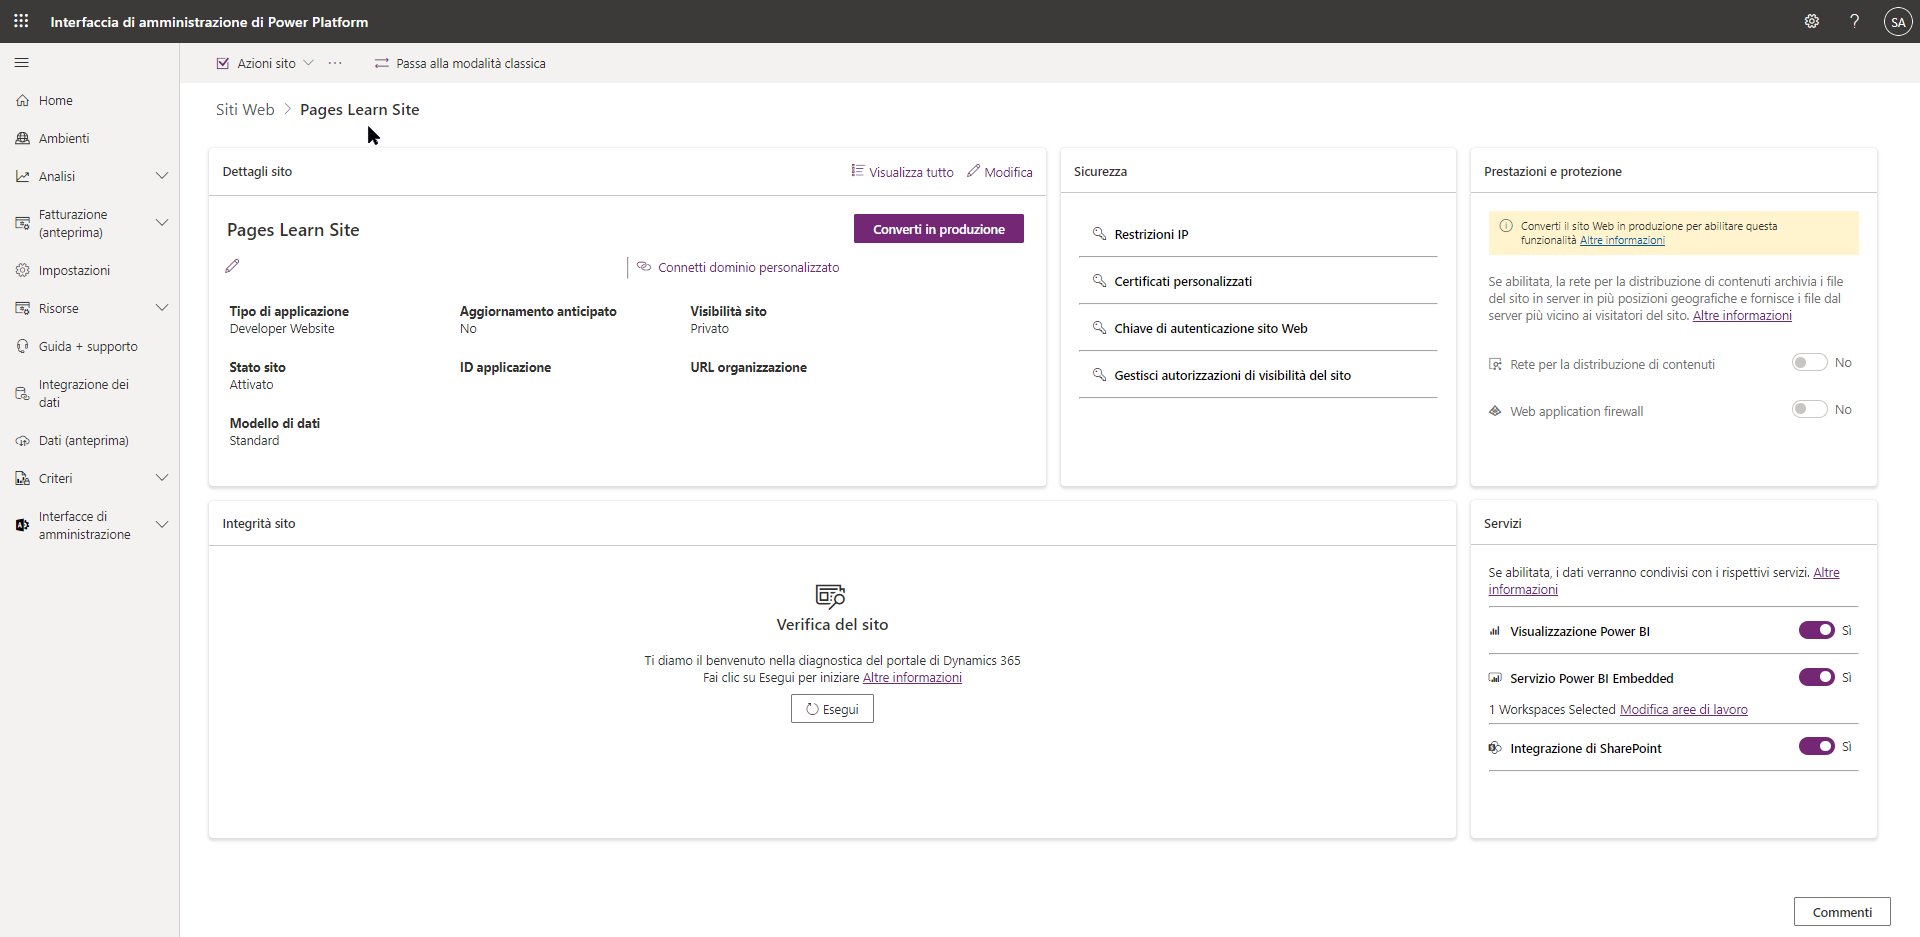Open the Azioni sito dropdown
The height and width of the screenshot is (937, 1920).
click(265, 63)
